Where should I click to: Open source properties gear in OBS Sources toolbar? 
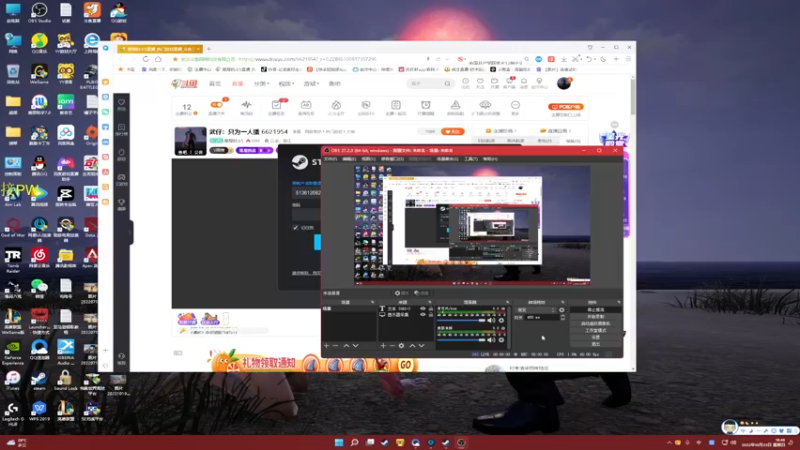(x=402, y=346)
